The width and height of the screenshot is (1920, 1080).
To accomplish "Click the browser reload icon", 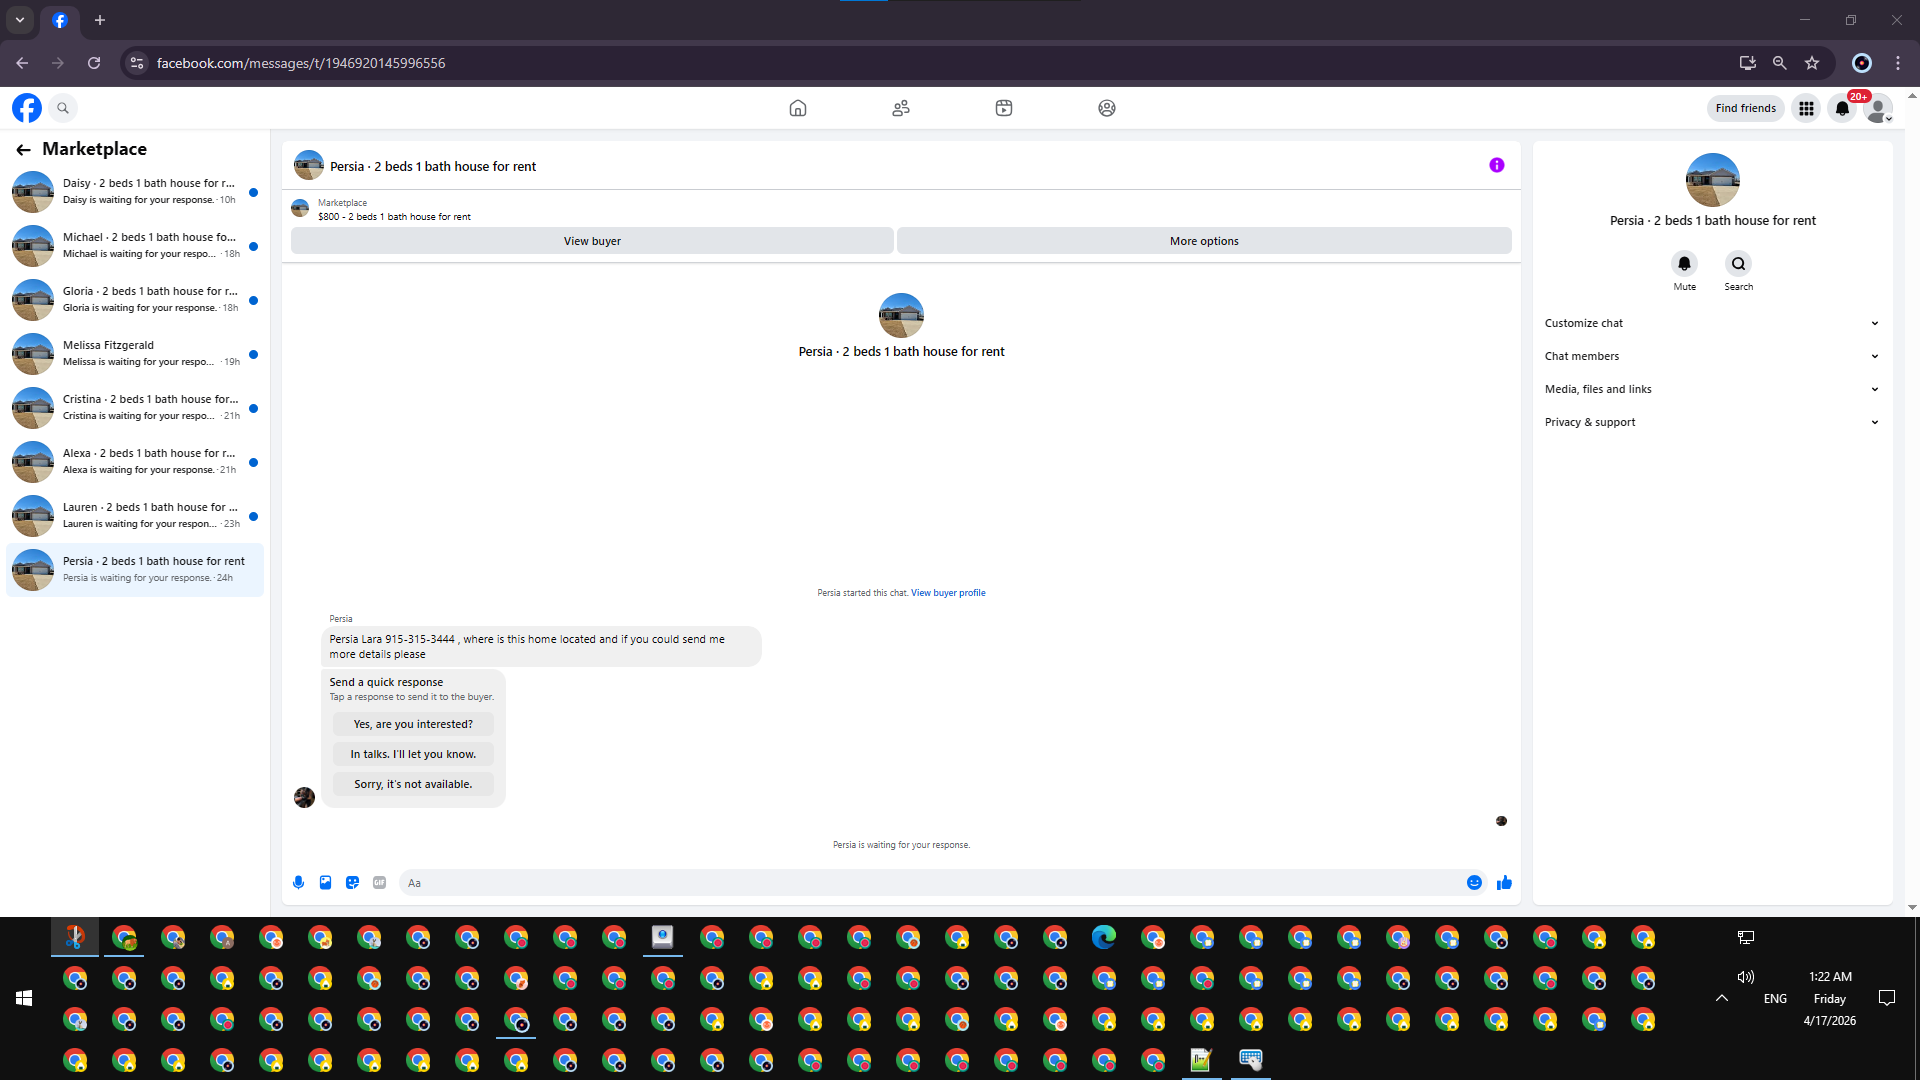I will pos(94,63).
